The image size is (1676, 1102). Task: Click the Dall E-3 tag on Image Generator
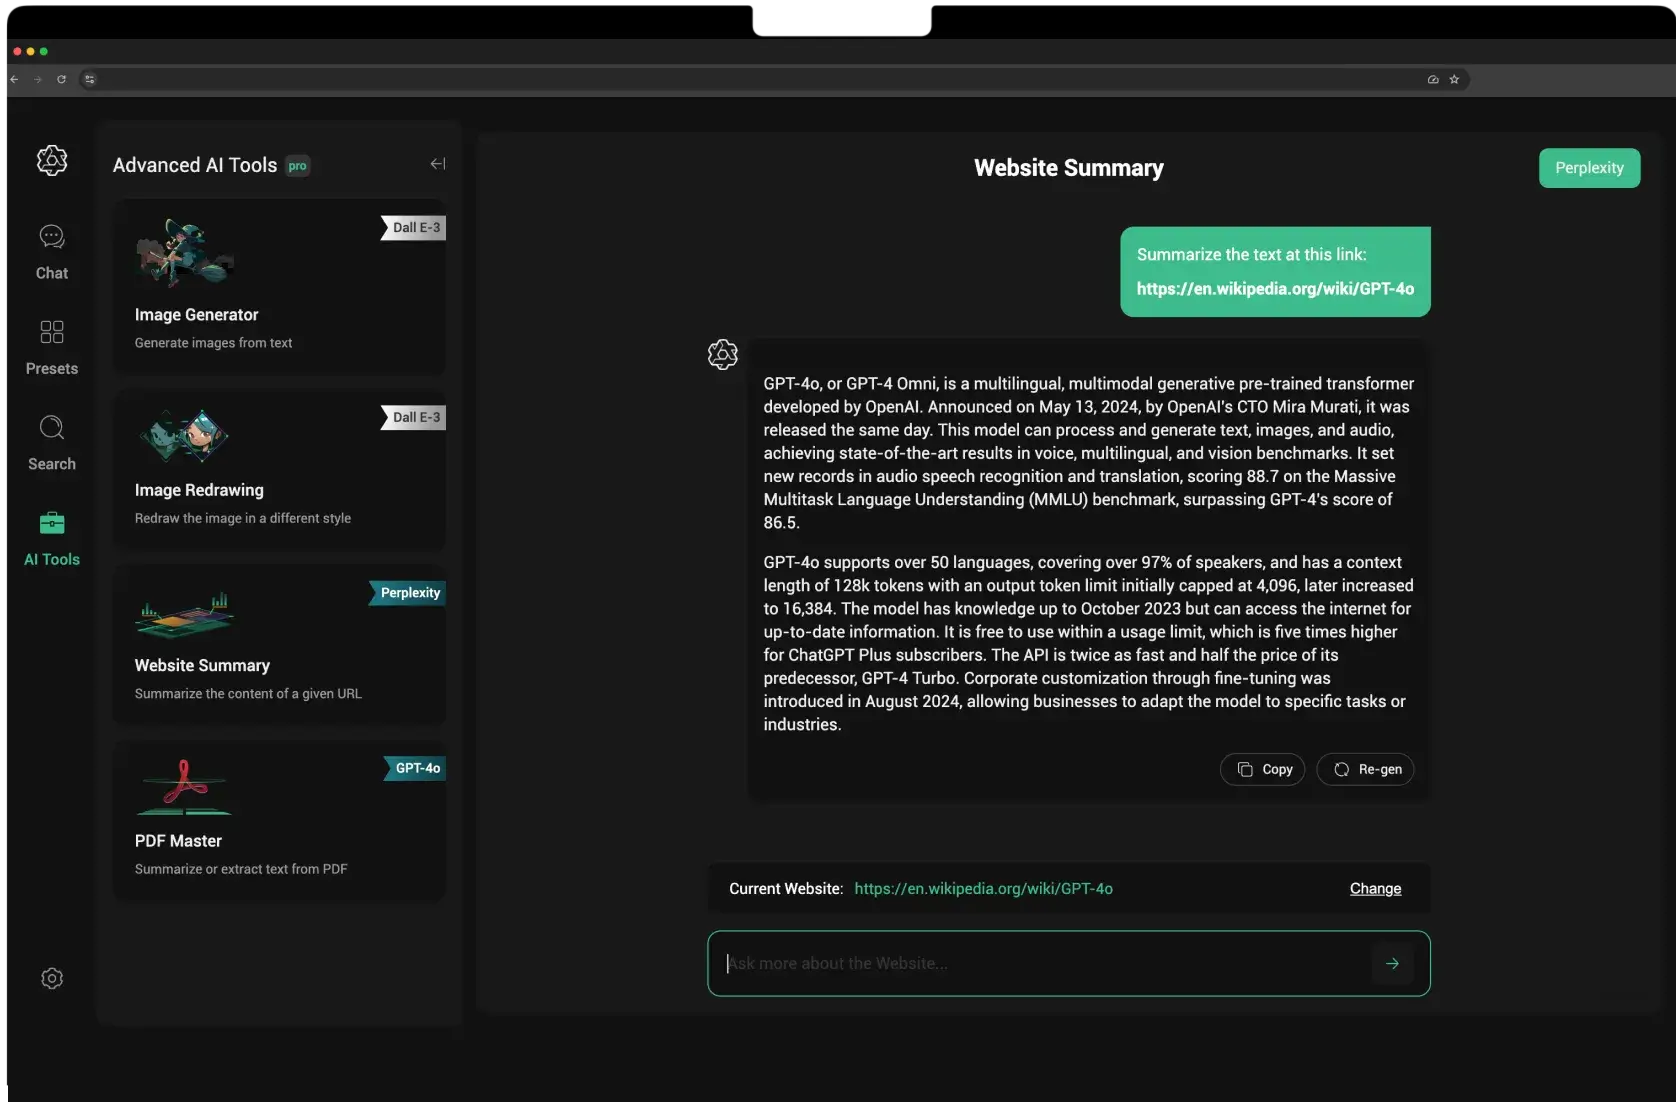click(x=414, y=228)
